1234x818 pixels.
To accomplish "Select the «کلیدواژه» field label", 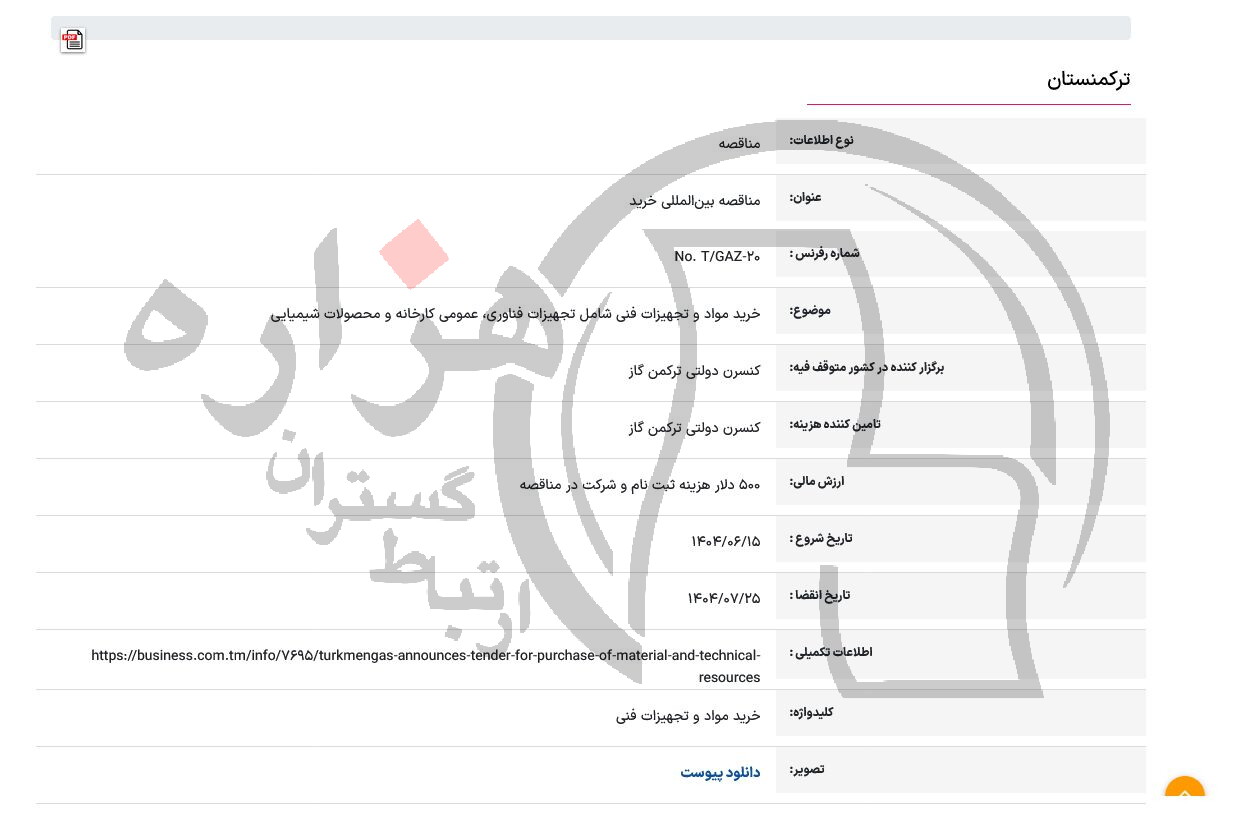I will [810, 712].
